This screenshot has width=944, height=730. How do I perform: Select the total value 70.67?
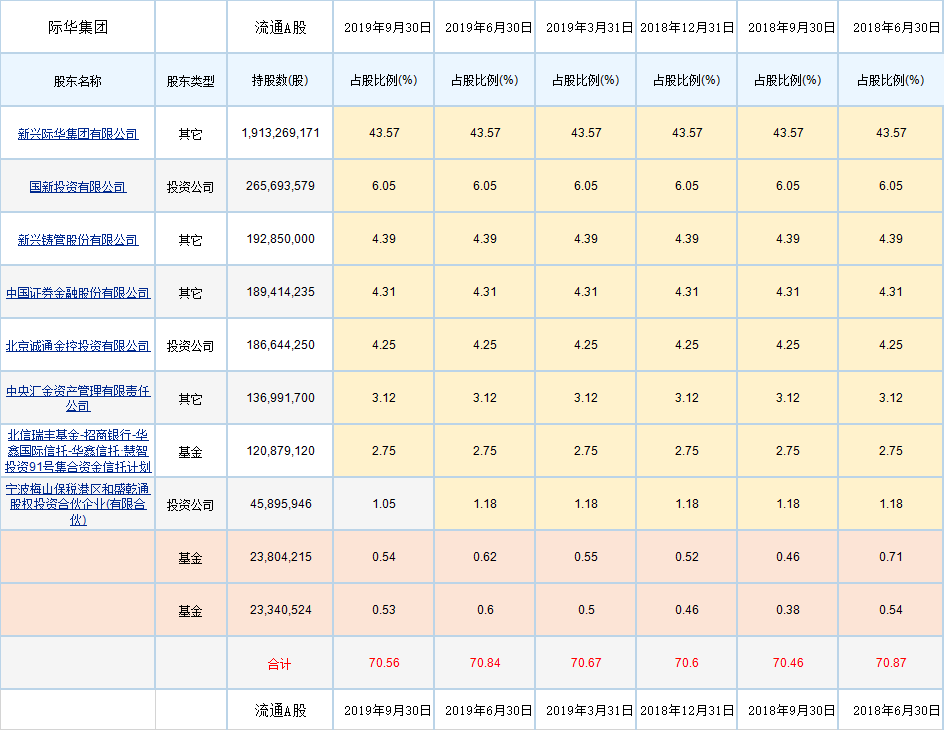(586, 663)
